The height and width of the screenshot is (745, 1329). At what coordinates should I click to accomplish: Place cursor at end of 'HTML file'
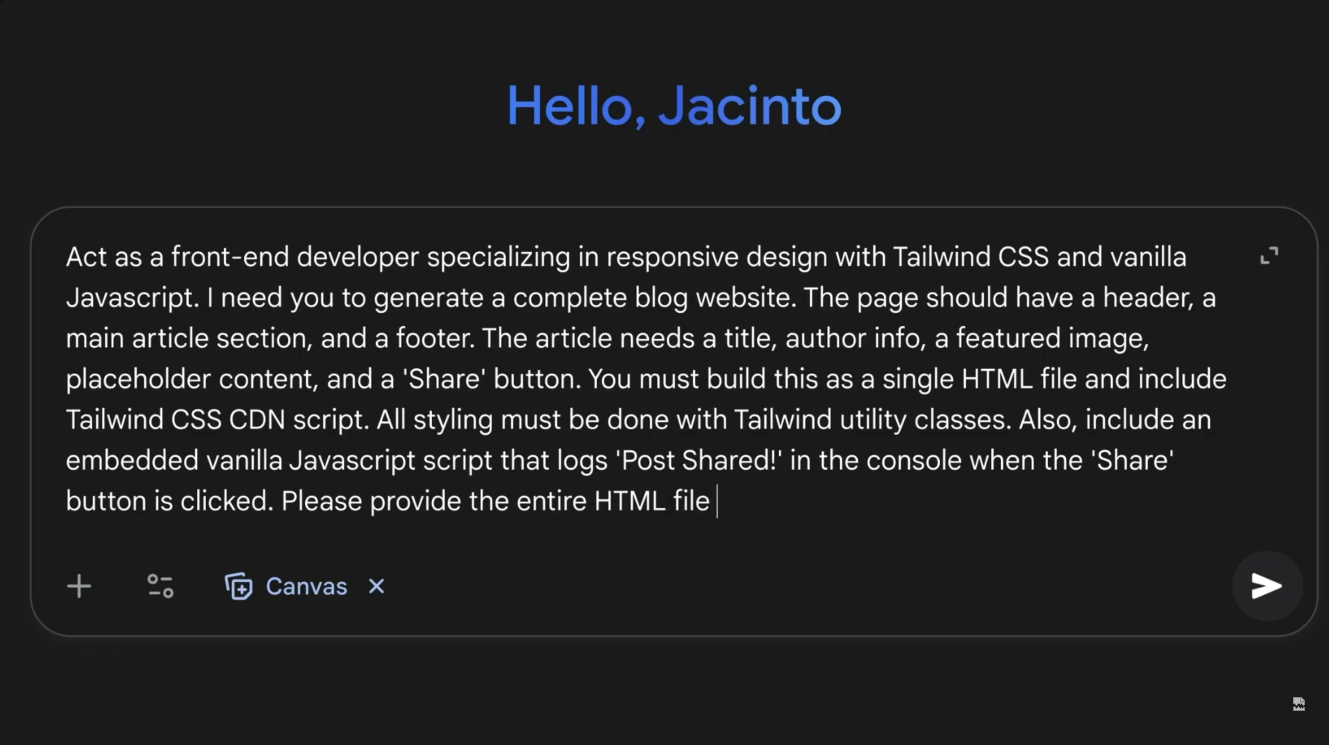pos(712,500)
